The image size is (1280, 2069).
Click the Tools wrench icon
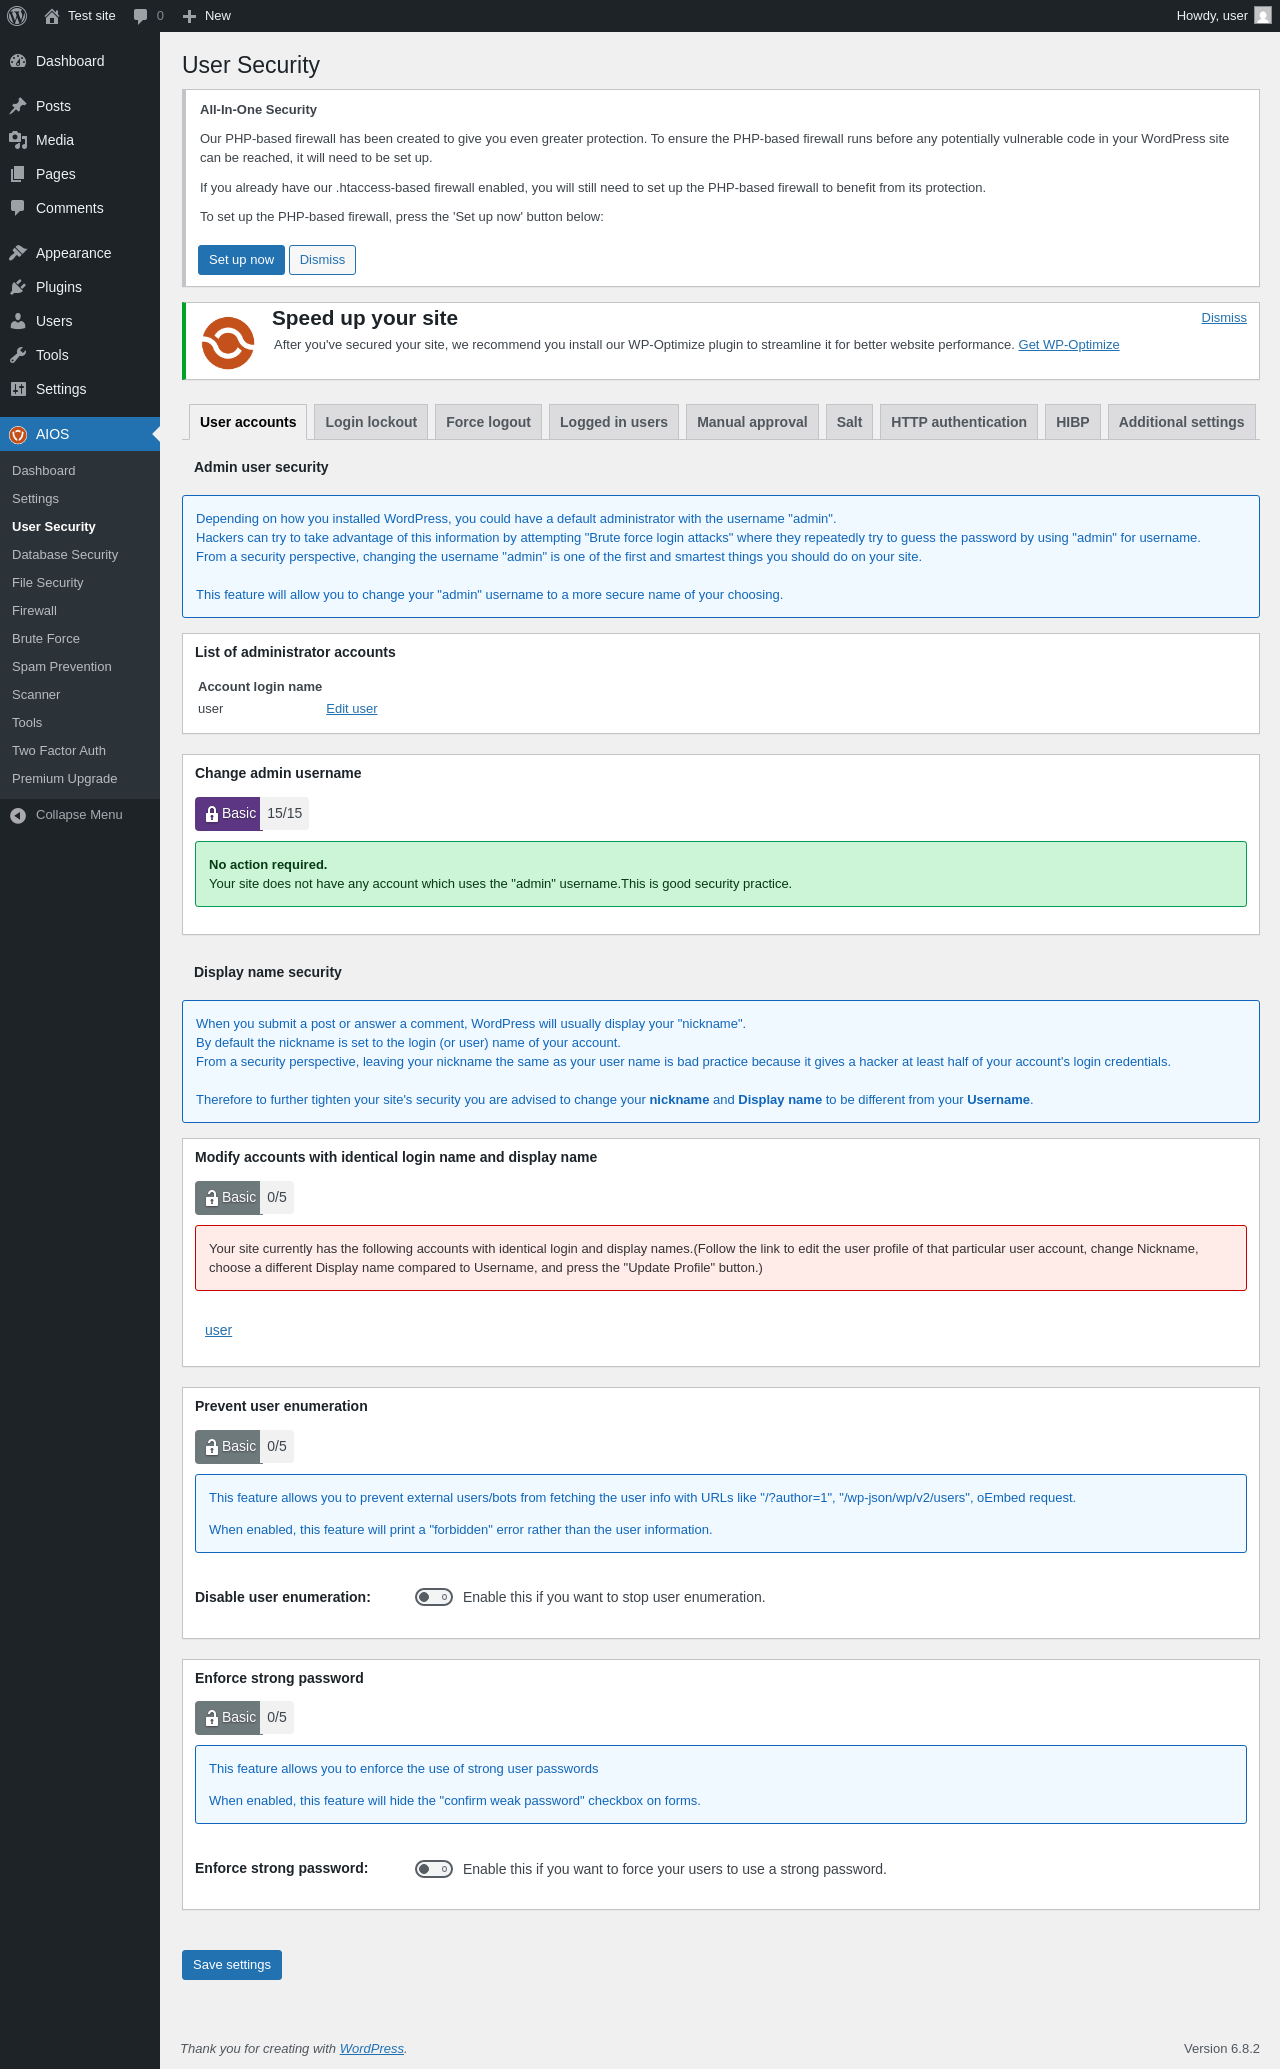(x=18, y=355)
